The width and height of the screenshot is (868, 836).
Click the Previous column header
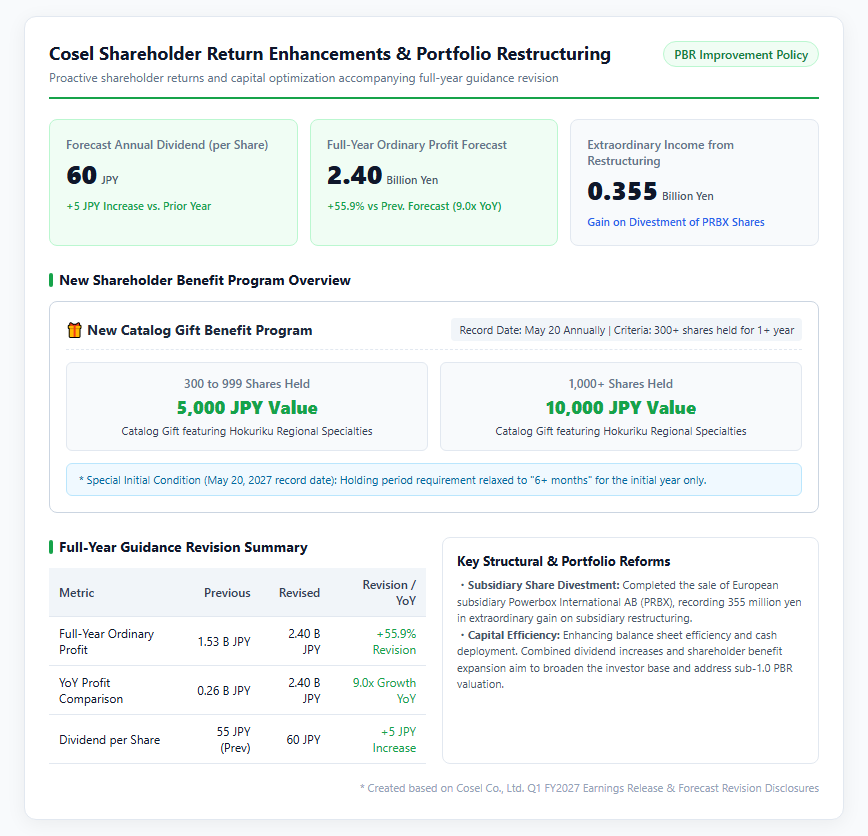click(x=227, y=593)
